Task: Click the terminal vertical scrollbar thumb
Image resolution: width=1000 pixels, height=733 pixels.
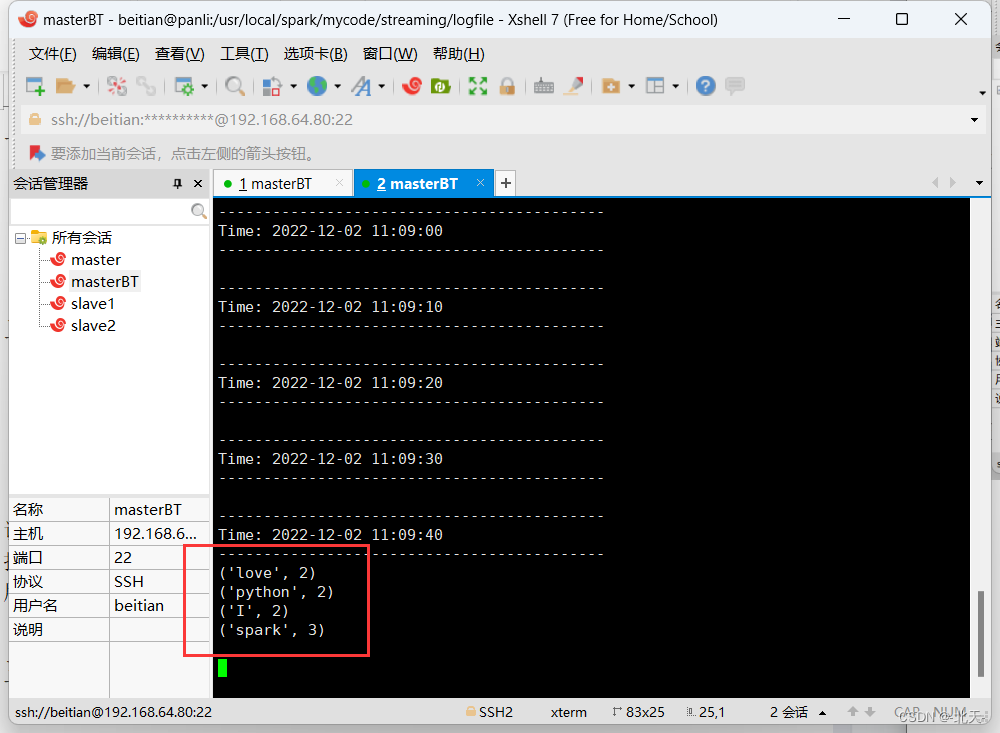Action: [980, 633]
